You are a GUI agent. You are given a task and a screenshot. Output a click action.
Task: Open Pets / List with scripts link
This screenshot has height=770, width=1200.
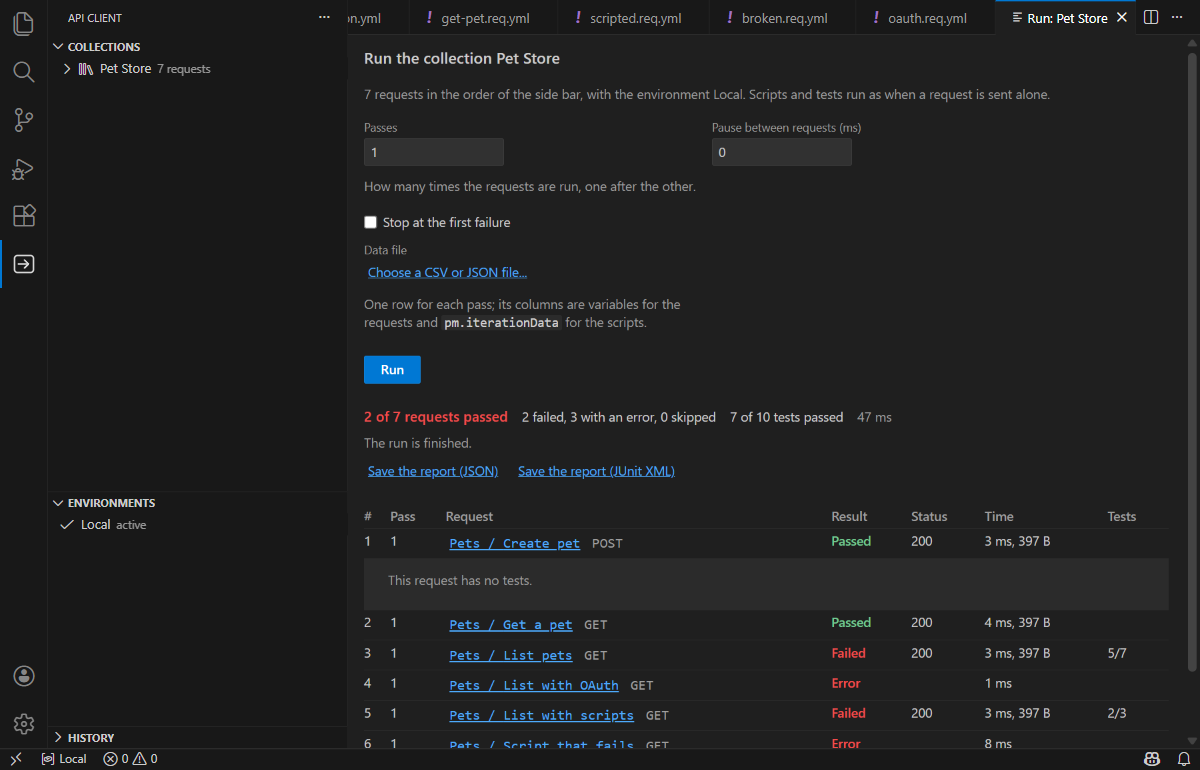[542, 715]
